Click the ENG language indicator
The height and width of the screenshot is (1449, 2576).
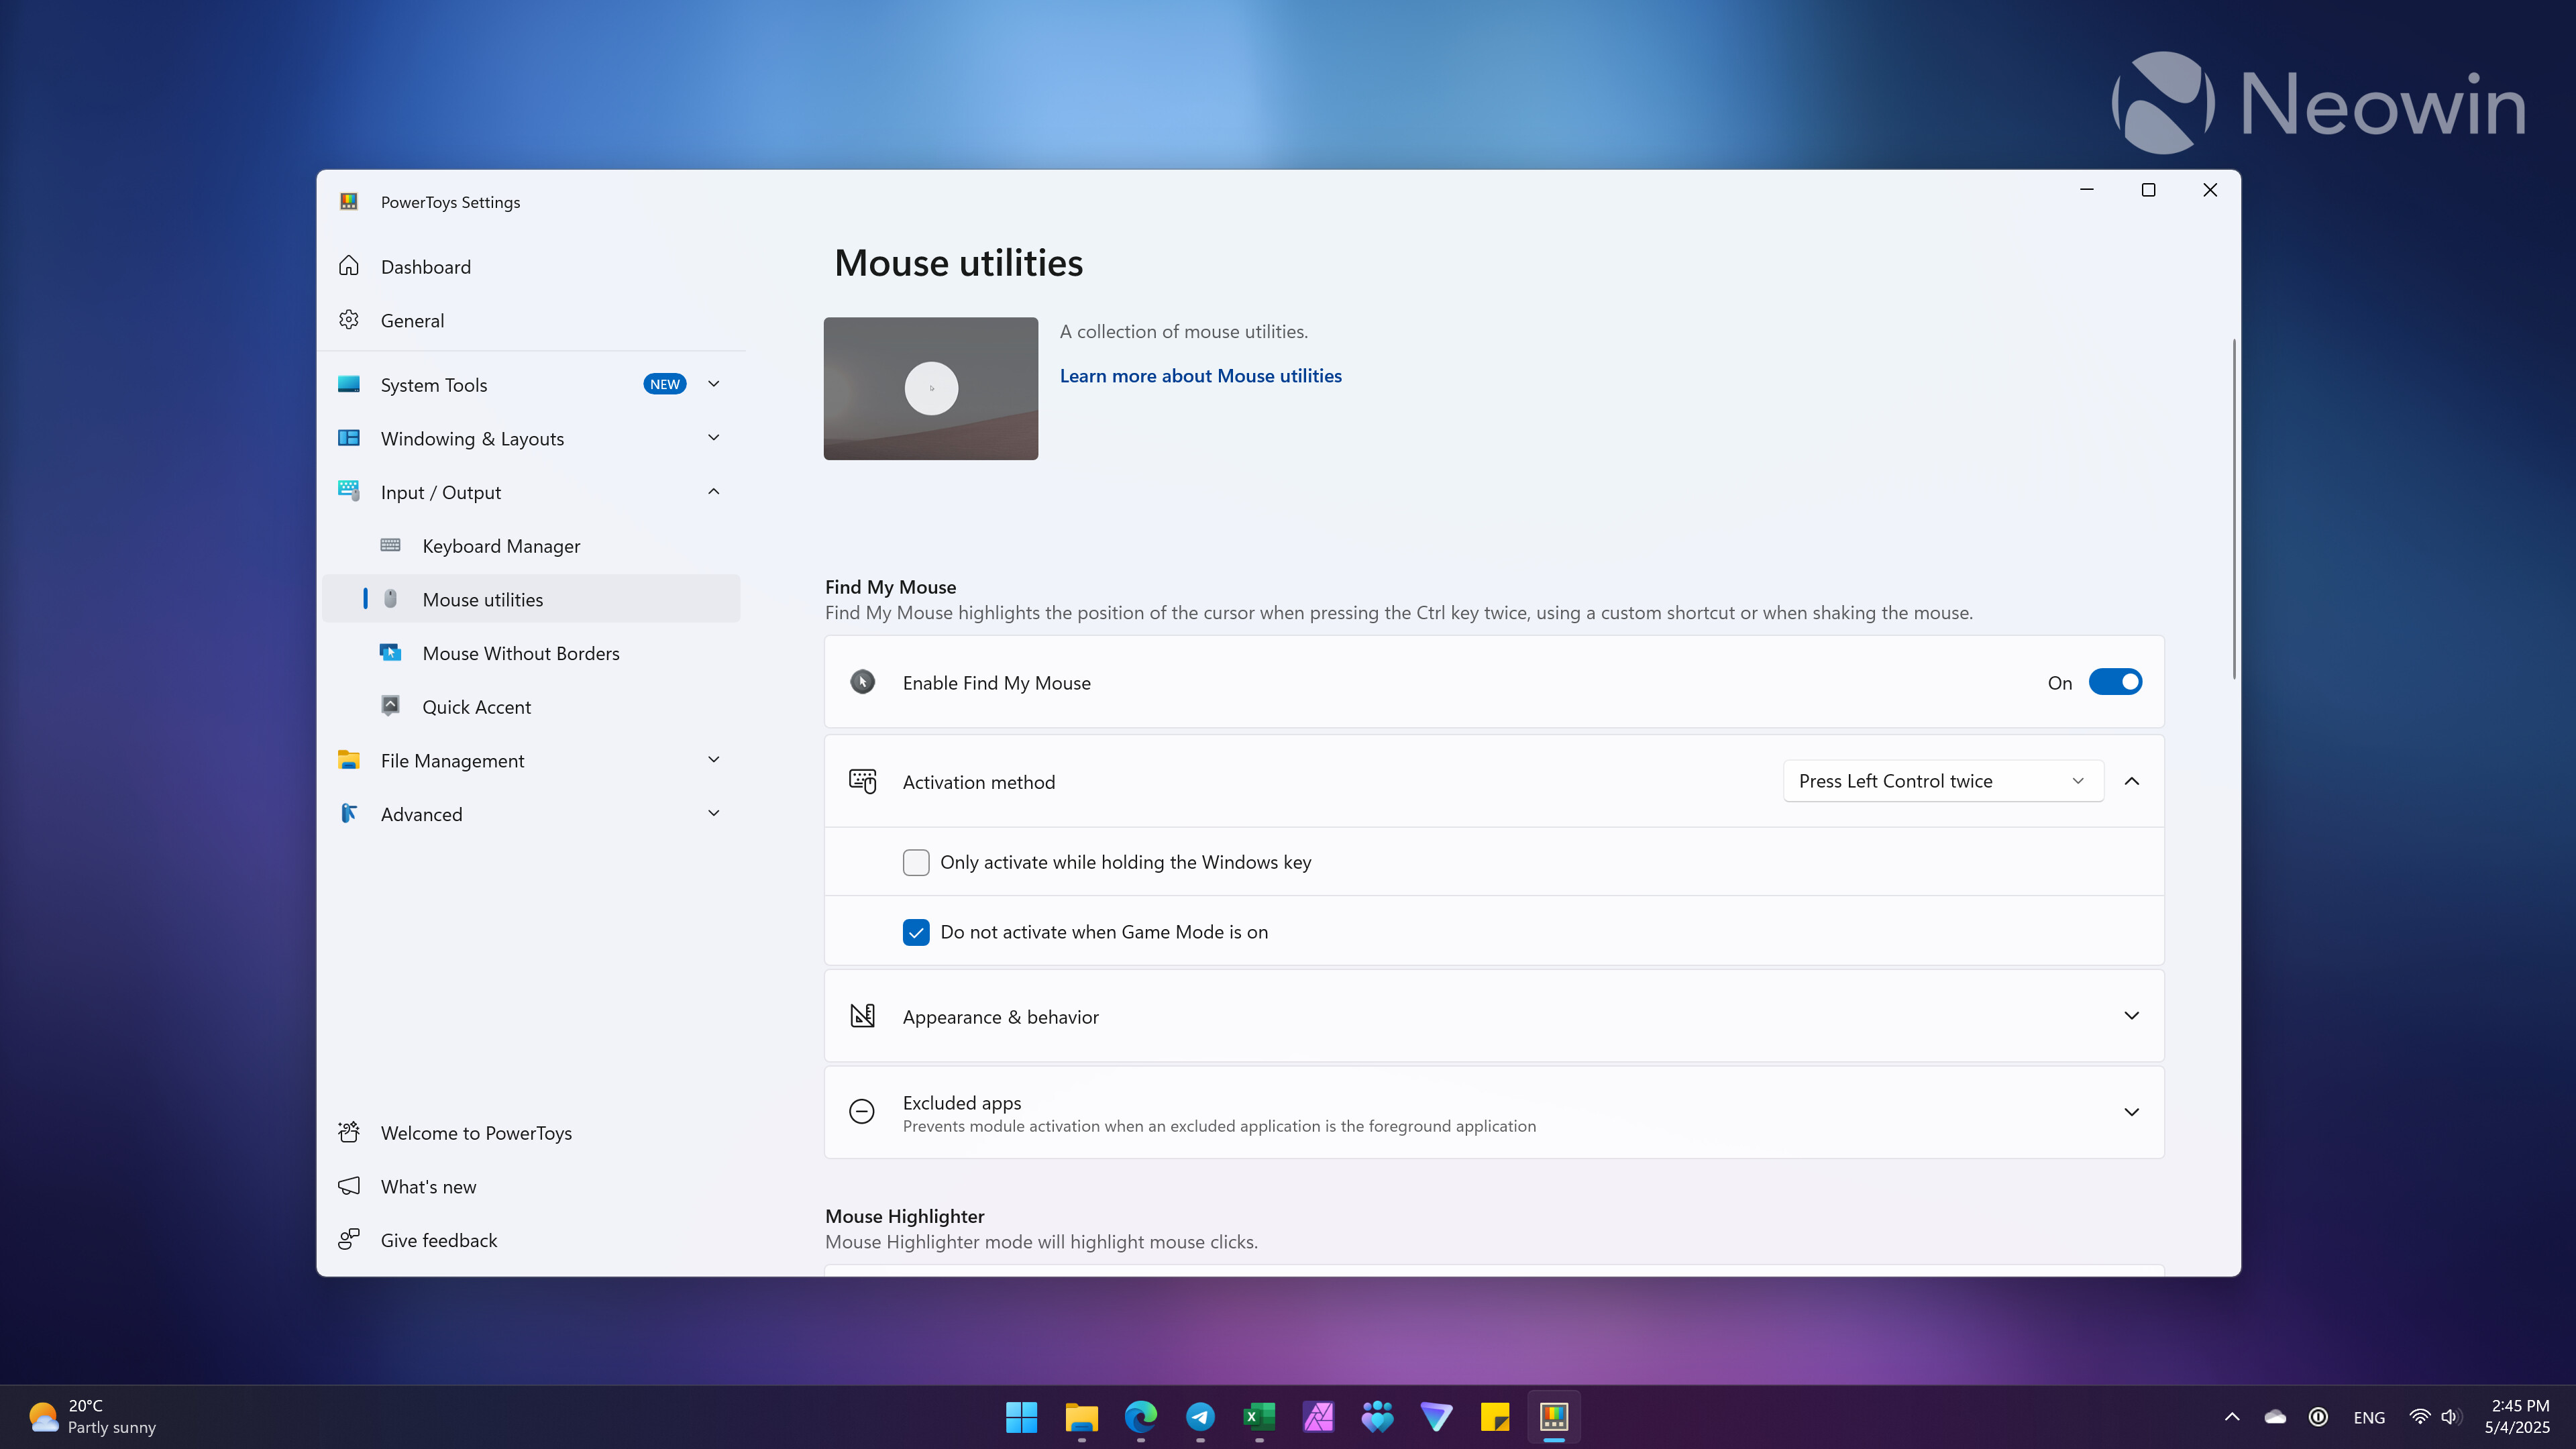point(2369,1417)
